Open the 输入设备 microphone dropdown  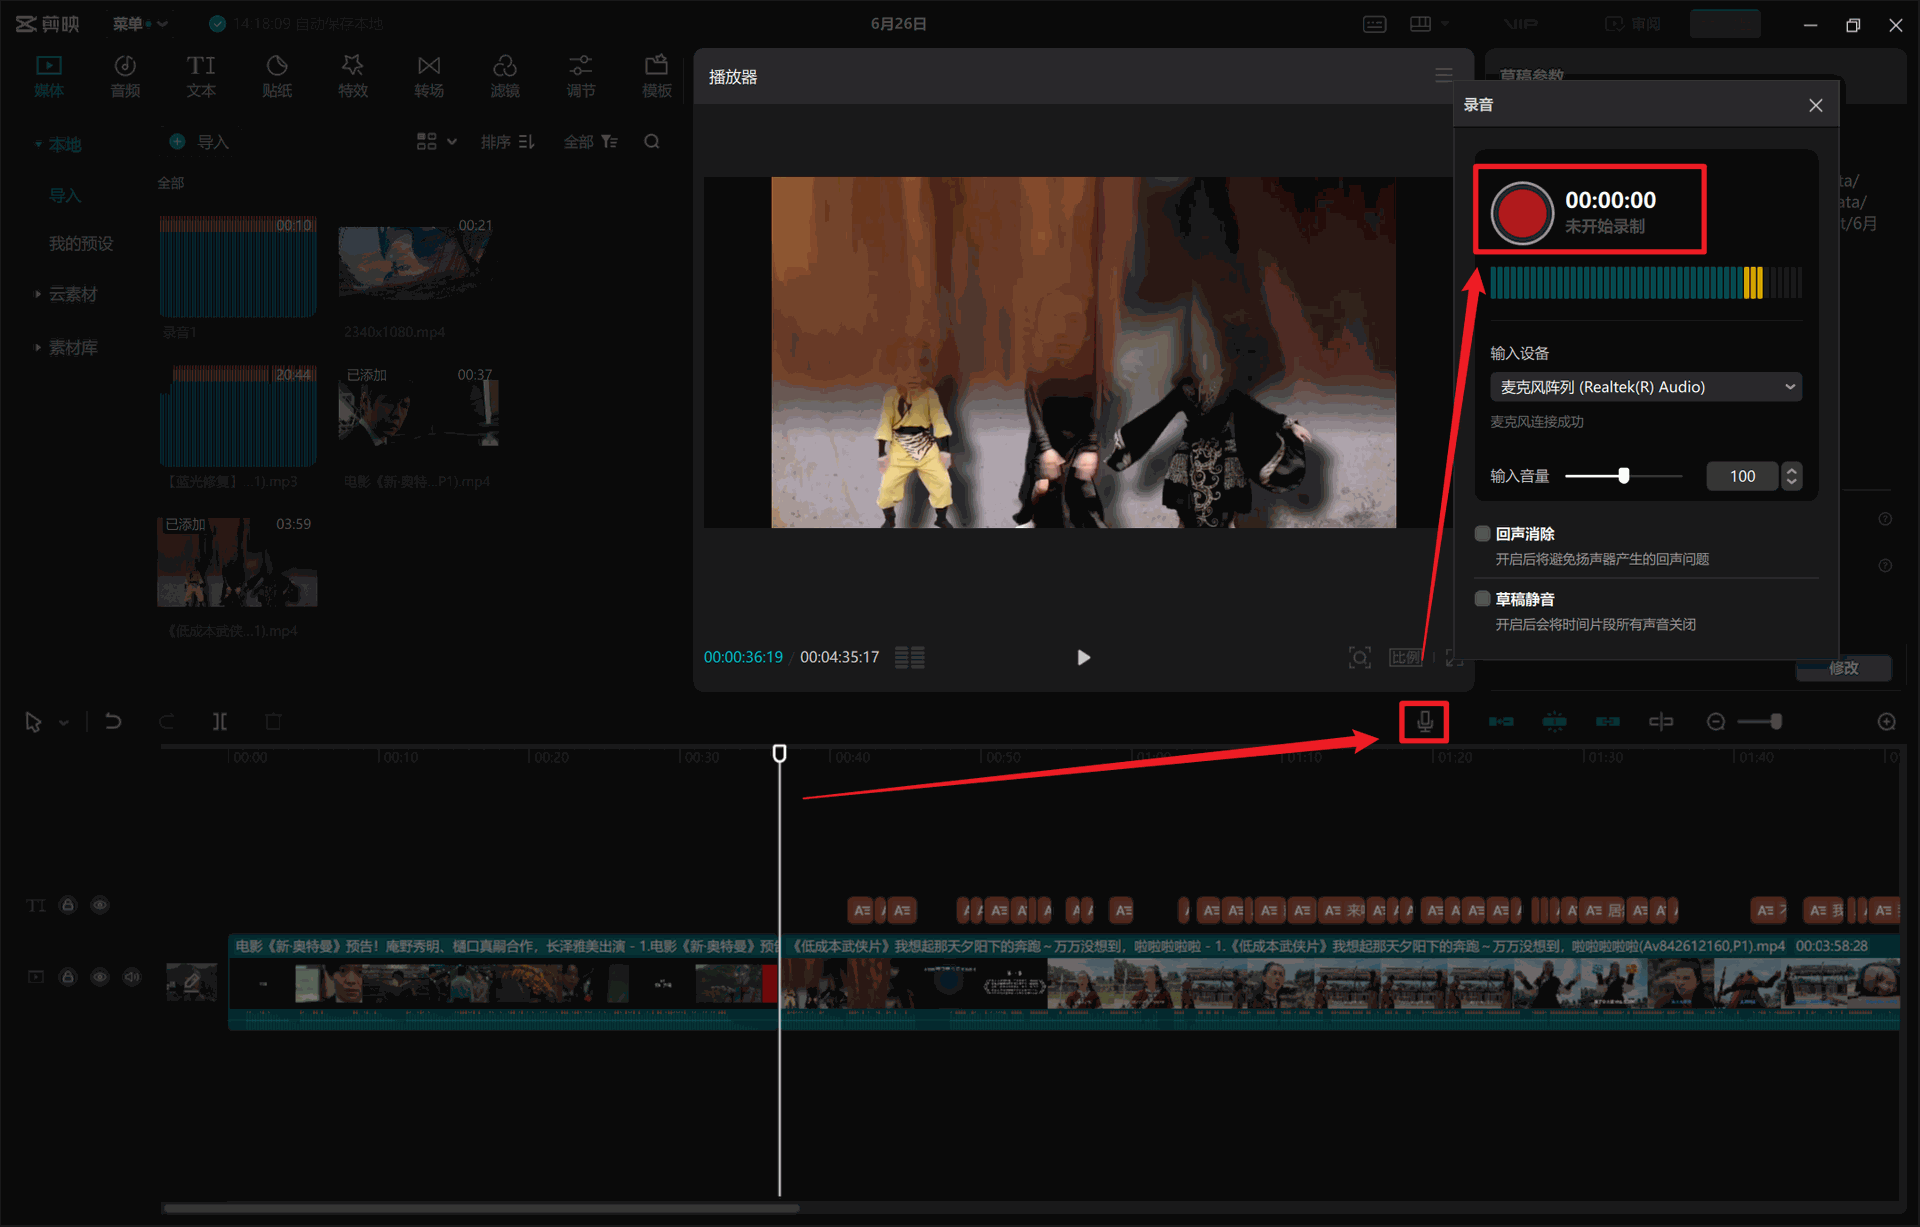click(x=1645, y=387)
